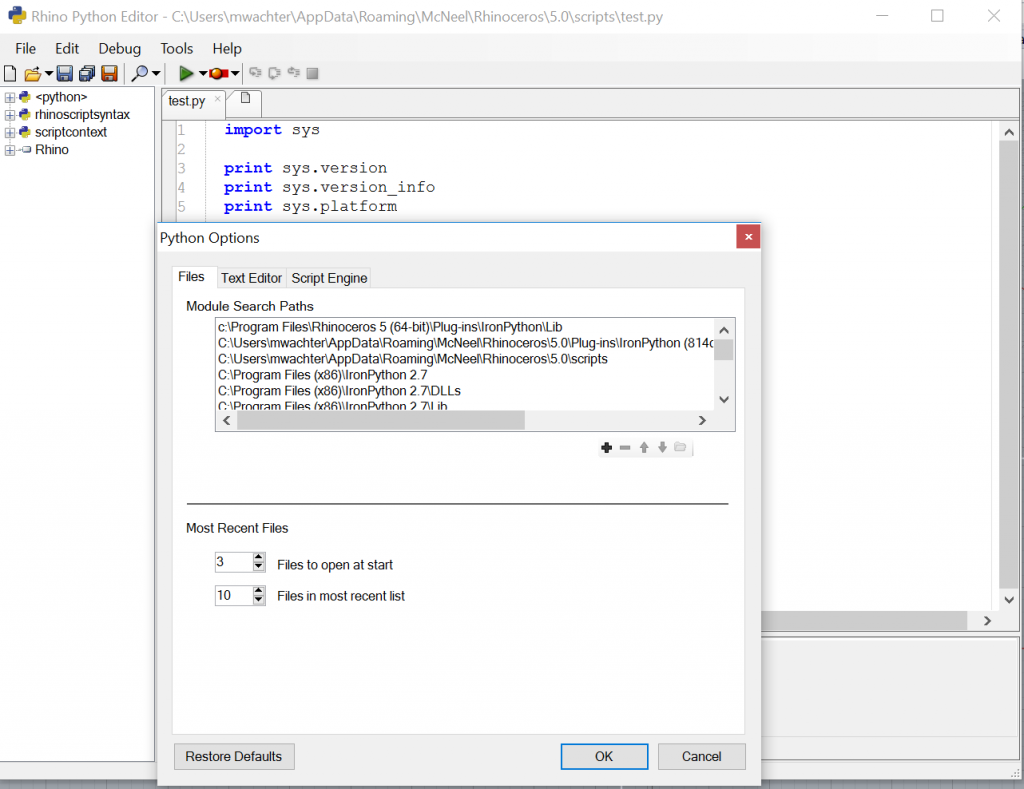Click the new blank tab icon
This screenshot has height=789, width=1024.
(246, 98)
